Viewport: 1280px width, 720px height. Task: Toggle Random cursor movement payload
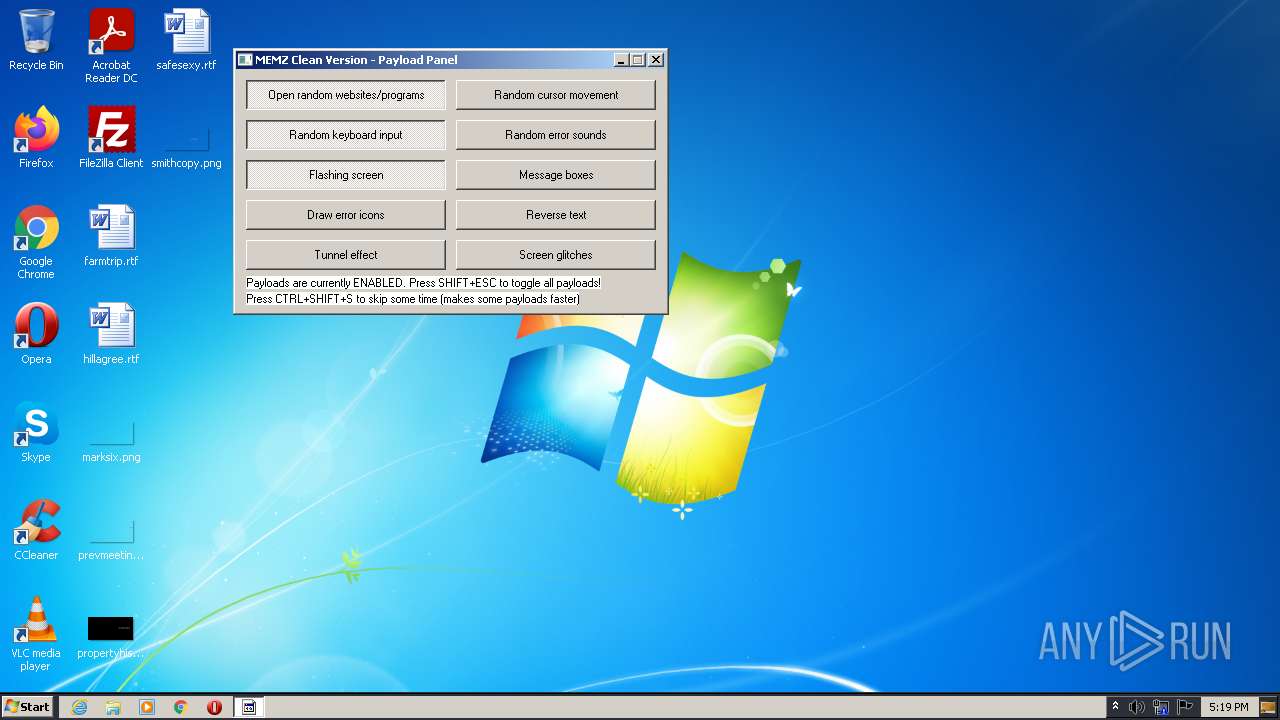tap(556, 95)
